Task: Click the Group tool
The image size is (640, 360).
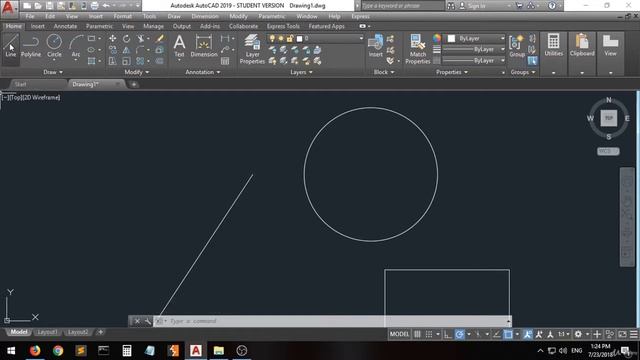Action: pos(516,46)
